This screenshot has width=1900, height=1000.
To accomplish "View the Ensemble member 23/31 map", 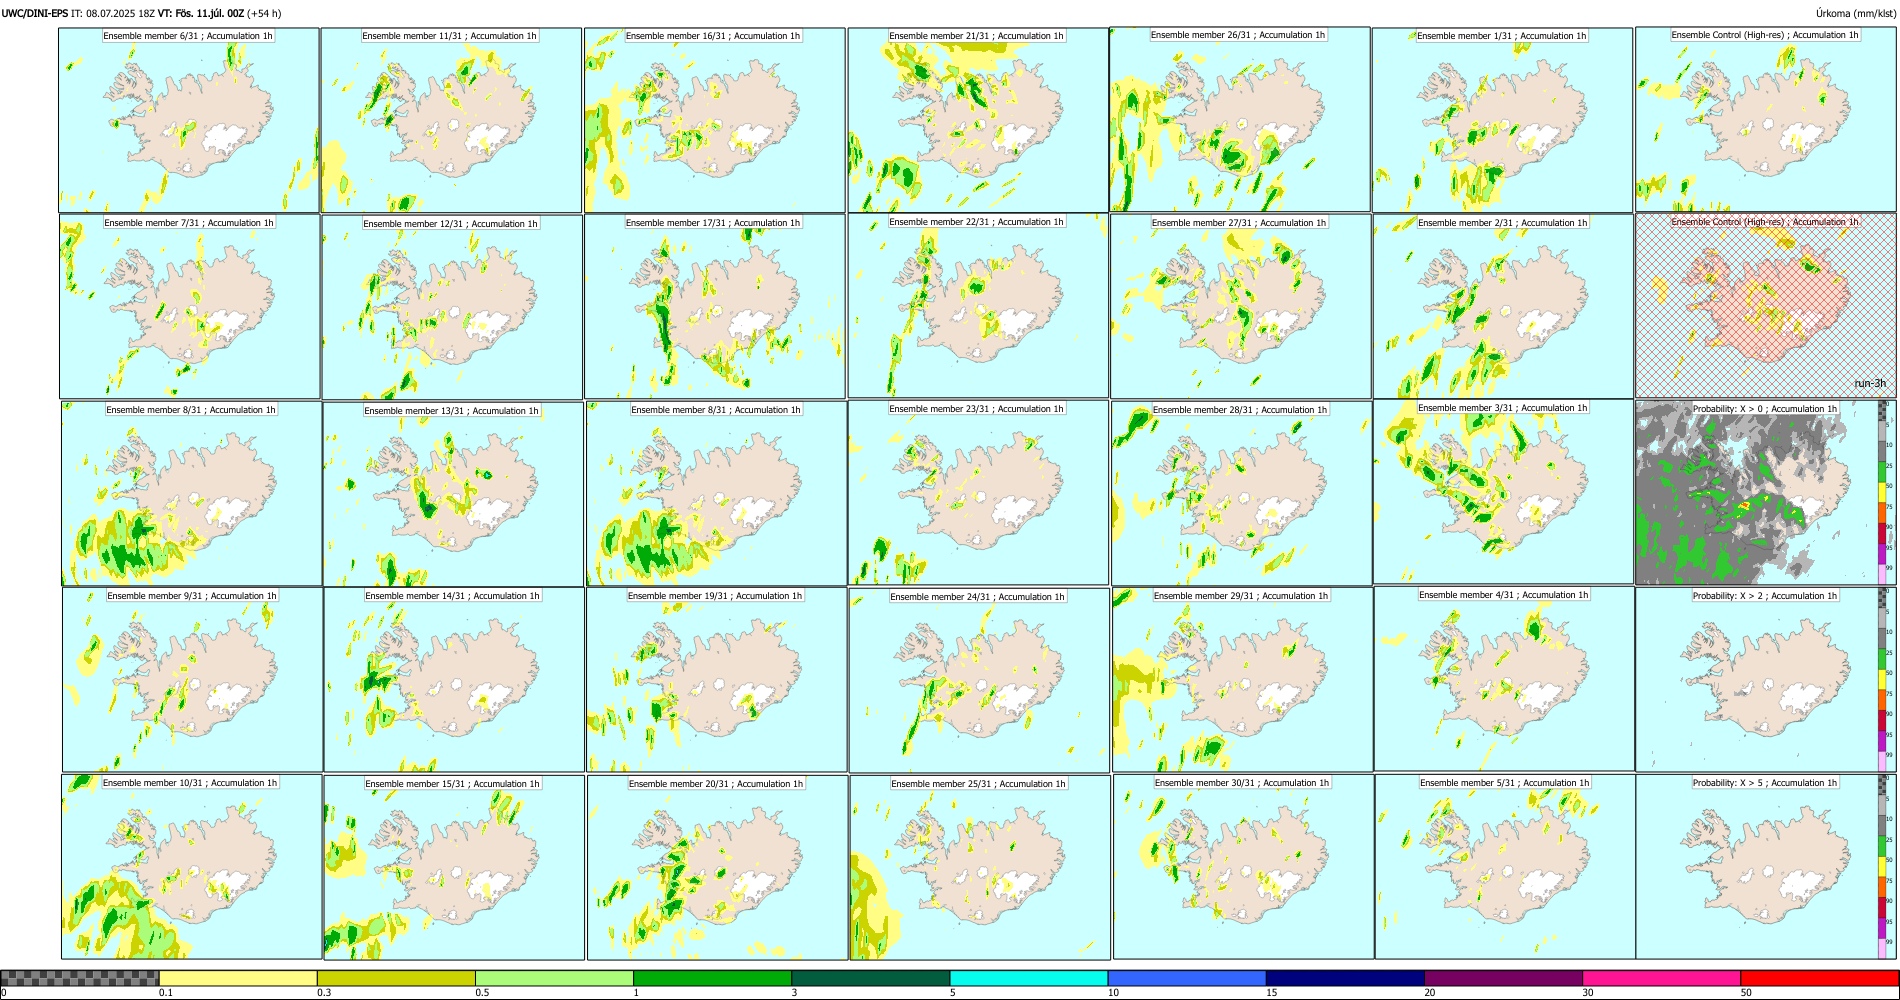I will coord(979,493).
